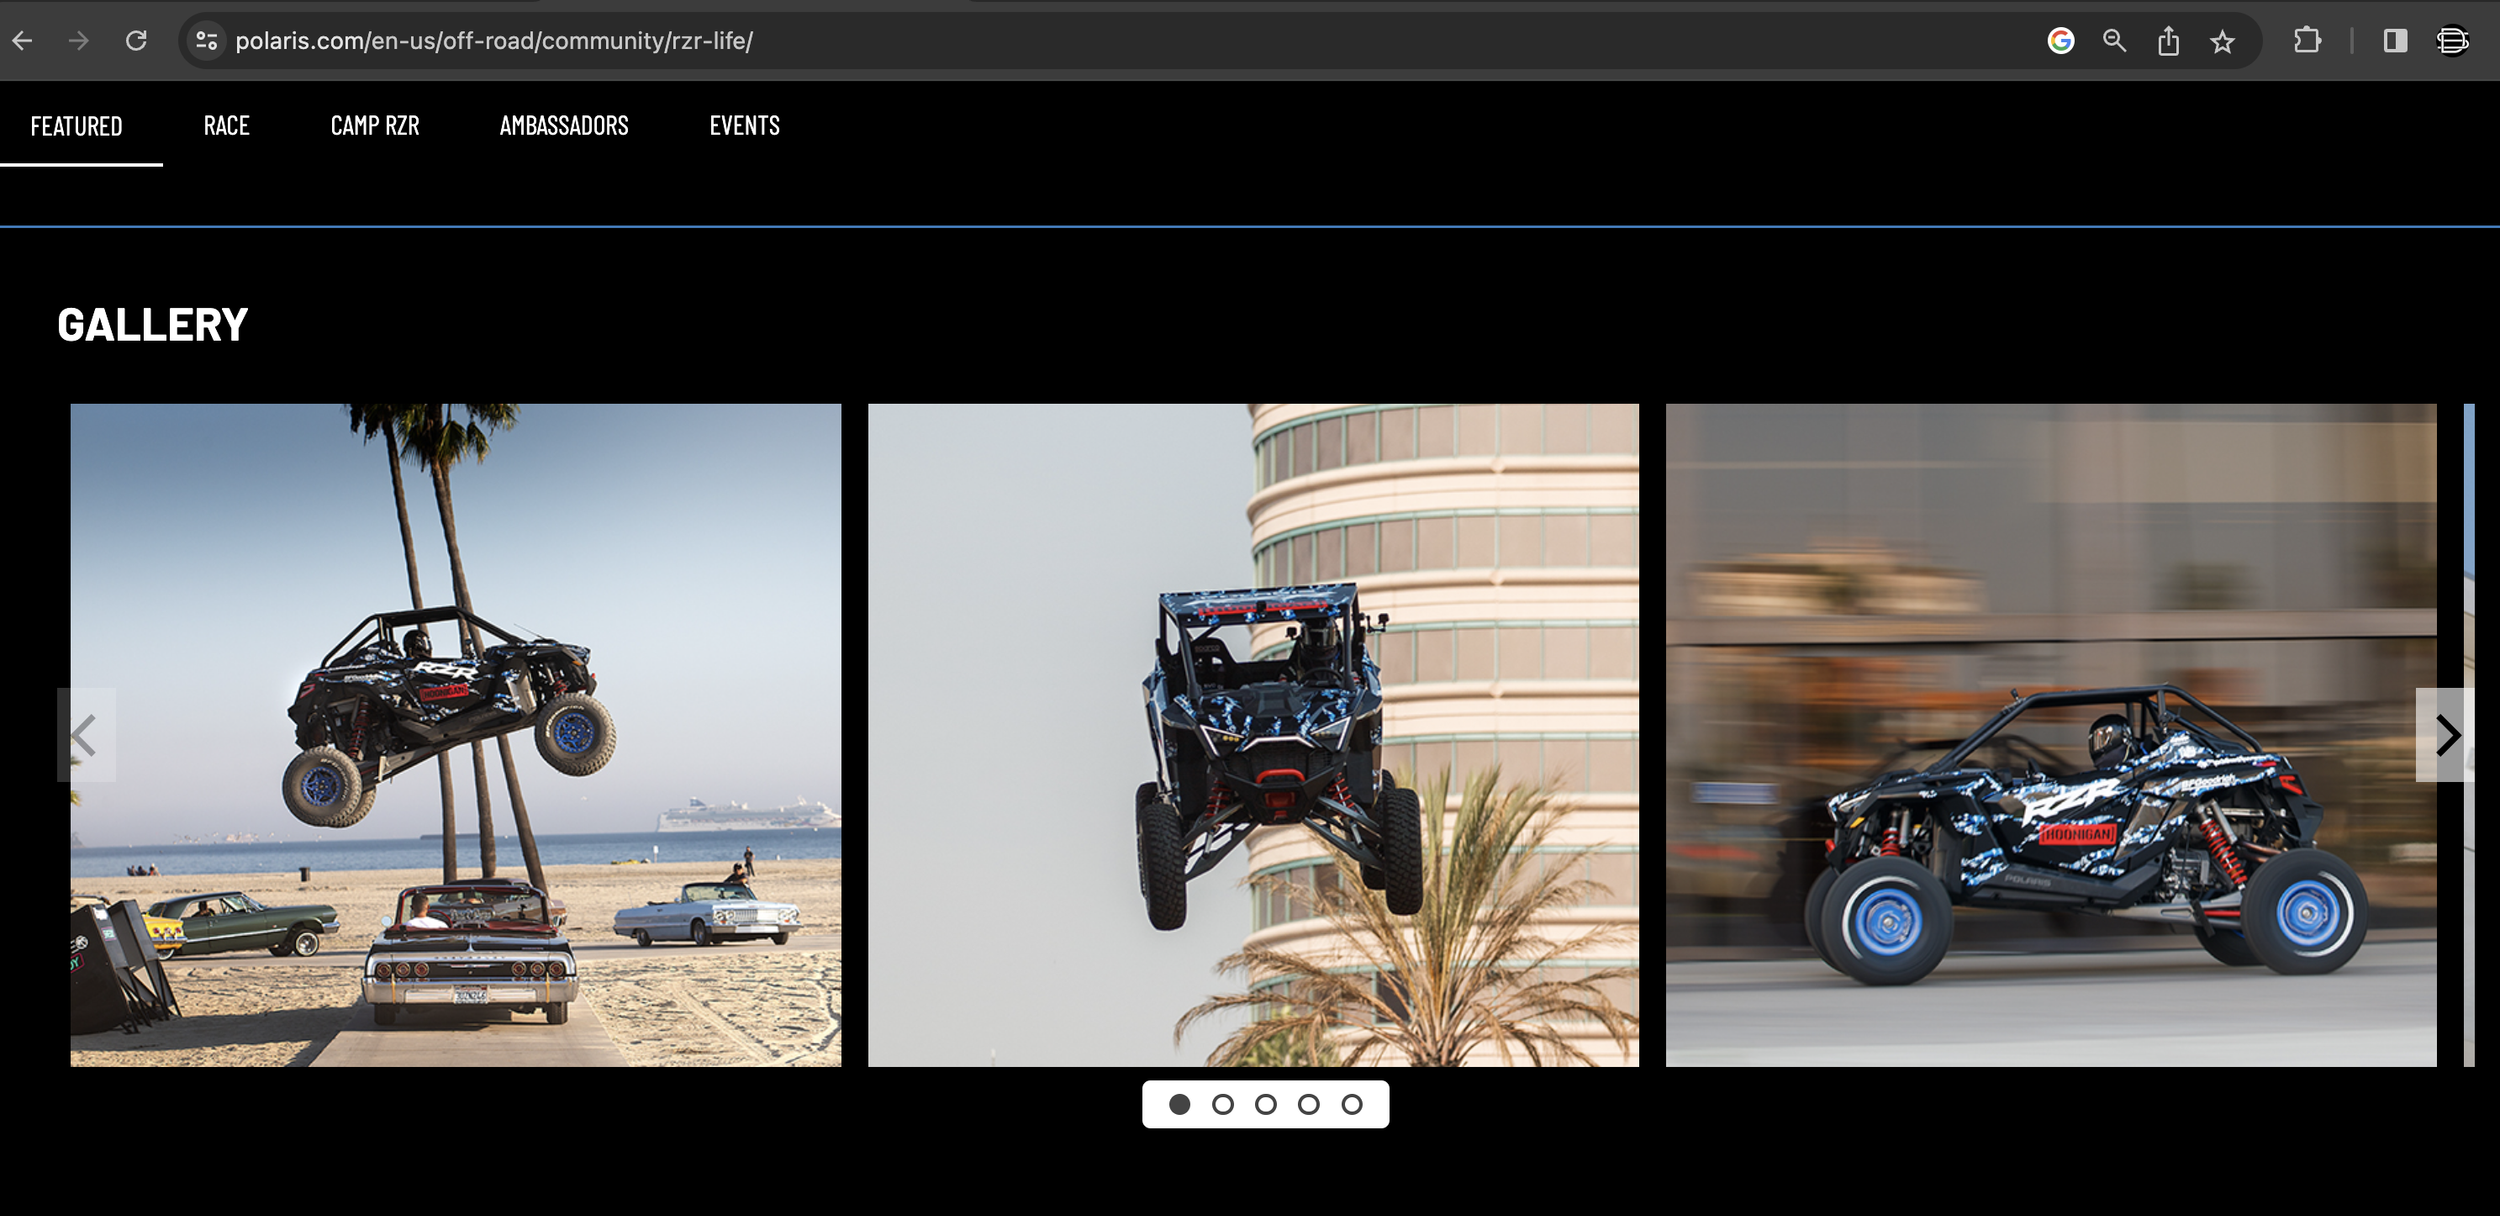Open the CAMP RZR tab
2500x1216 pixels.
[375, 126]
